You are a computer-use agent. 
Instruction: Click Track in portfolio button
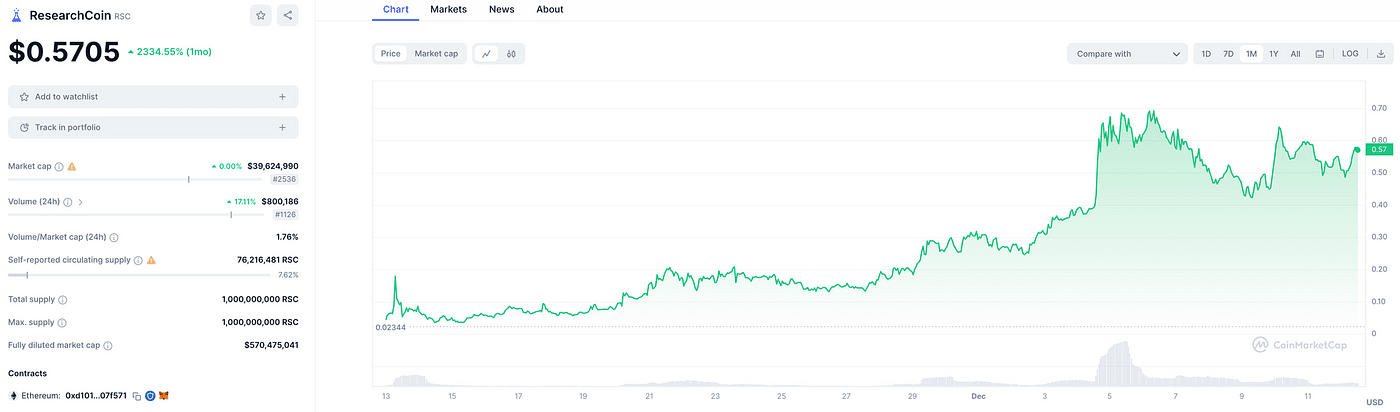click(x=153, y=127)
